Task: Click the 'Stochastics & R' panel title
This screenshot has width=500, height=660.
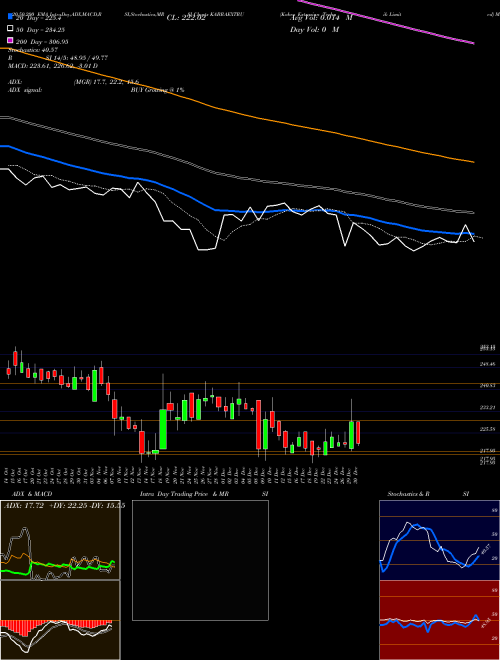Action: pos(408,494)
